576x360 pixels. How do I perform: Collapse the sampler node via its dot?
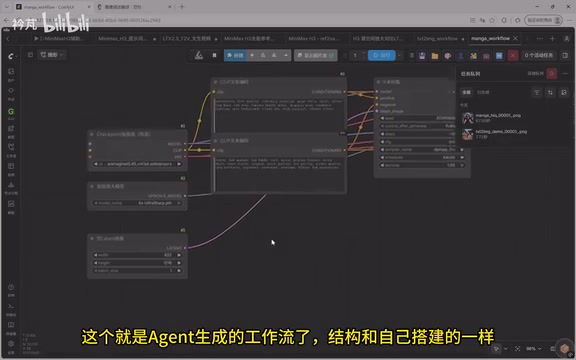pos(378,82)
